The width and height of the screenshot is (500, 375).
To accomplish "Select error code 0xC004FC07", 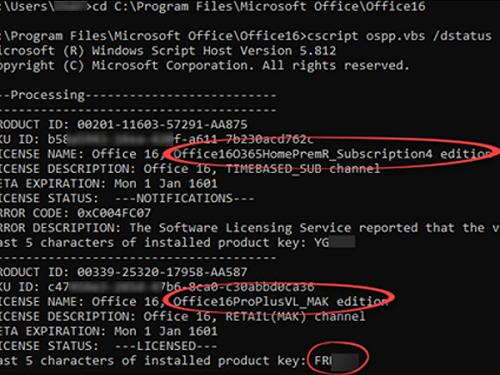I will (x=114, y=213).
